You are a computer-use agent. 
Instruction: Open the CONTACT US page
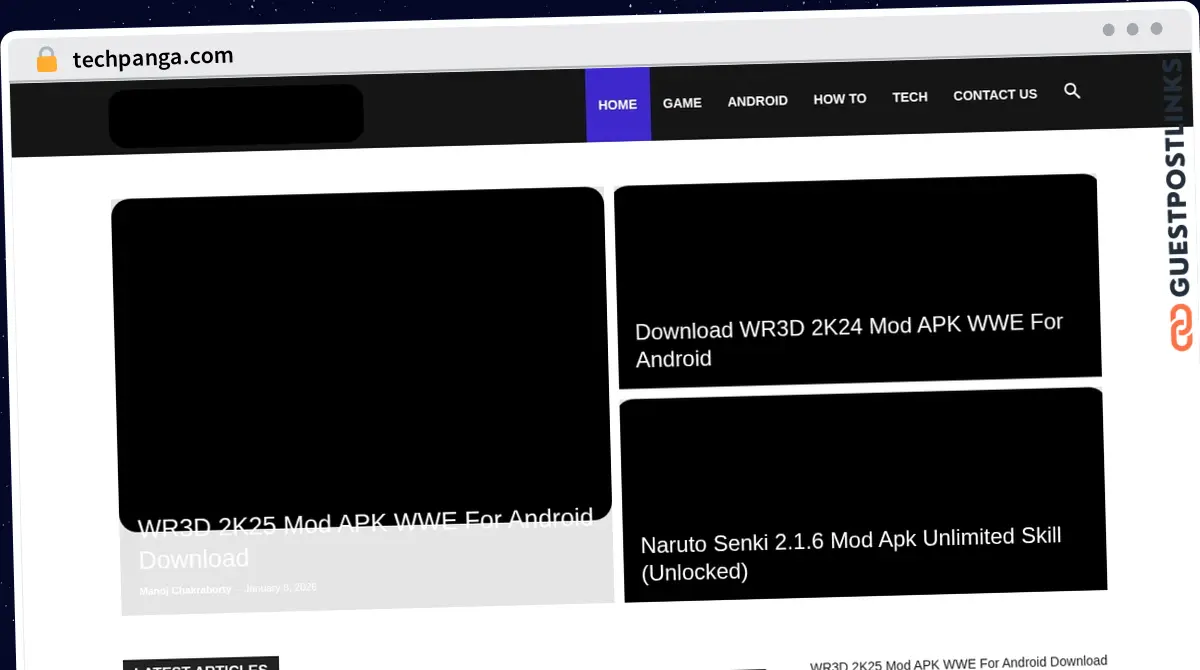[x=994, y=95]
